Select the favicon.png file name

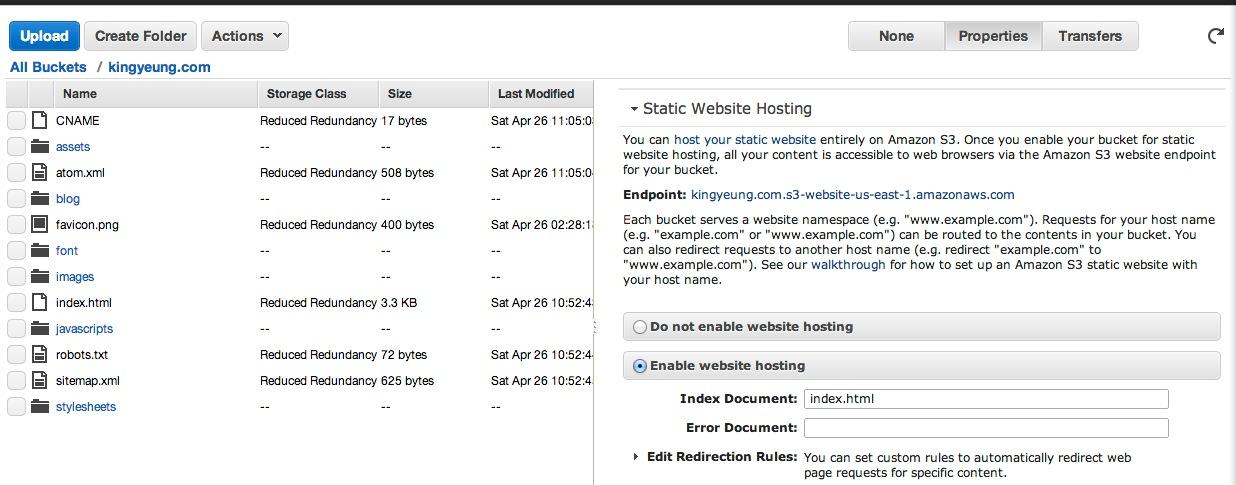pyautogui.click(x=87, y=225)
